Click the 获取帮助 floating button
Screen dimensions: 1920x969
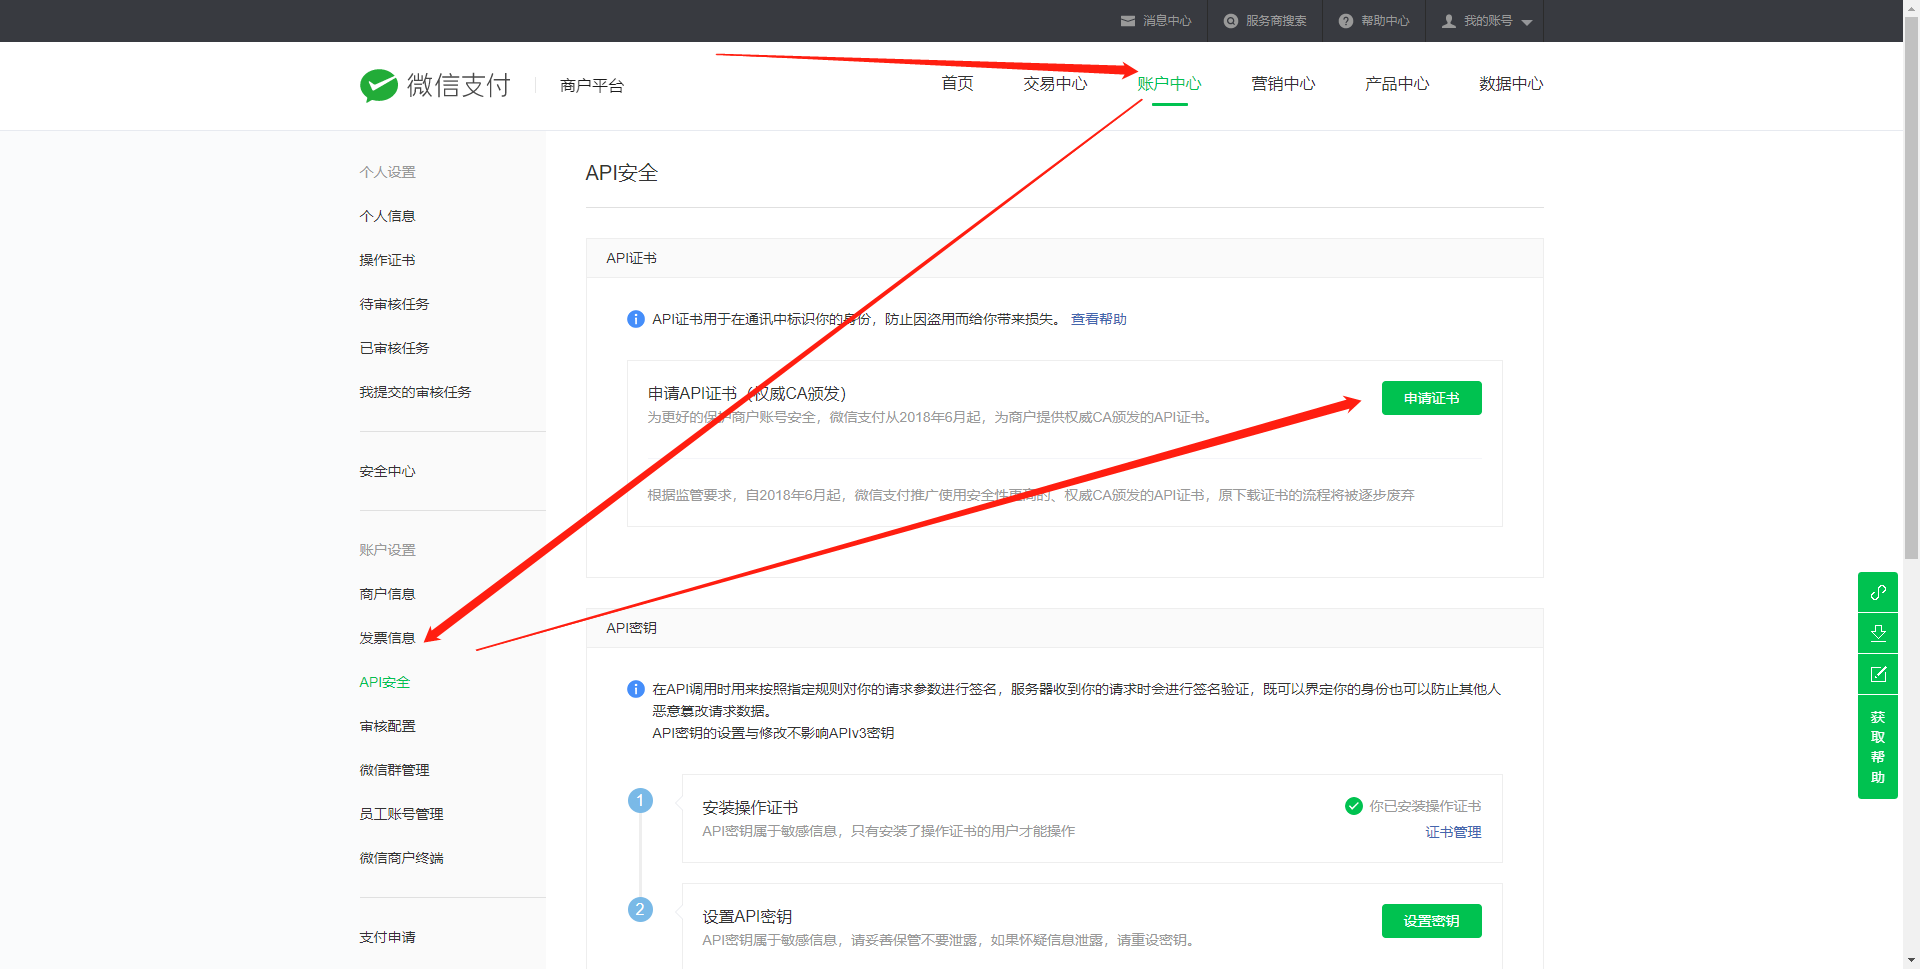1878,747
